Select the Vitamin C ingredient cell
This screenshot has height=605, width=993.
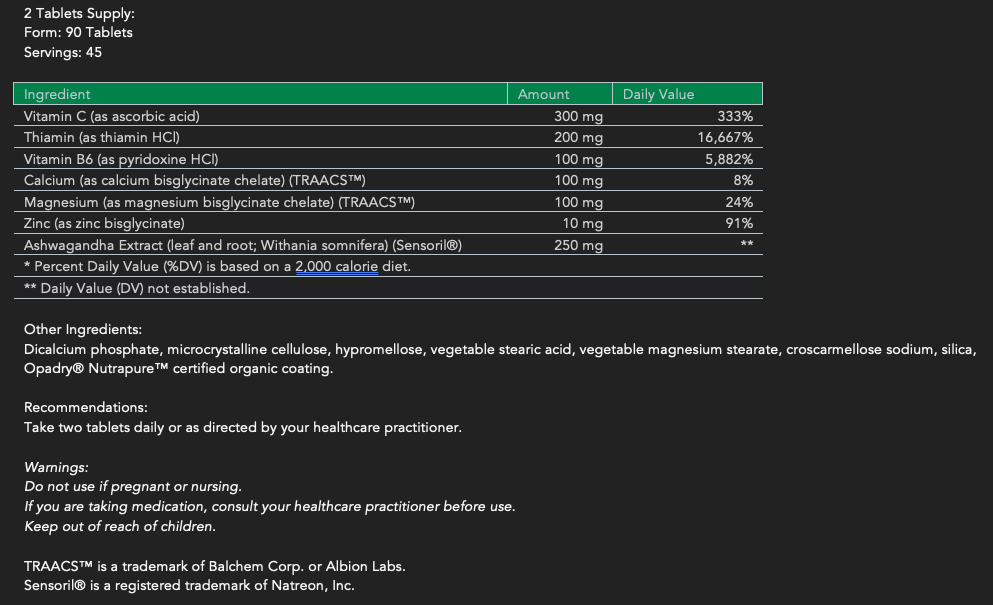(112, 116)
